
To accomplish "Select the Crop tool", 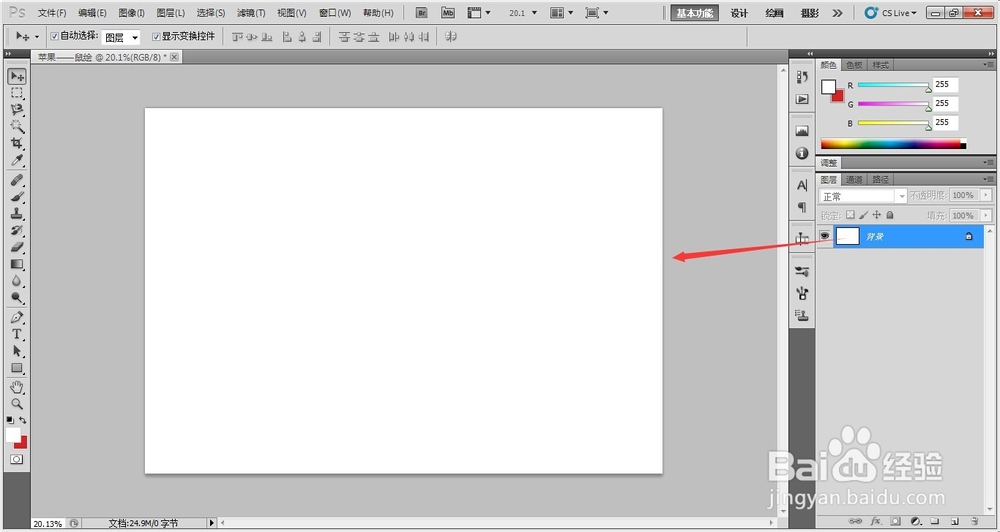I will [x=17, y=143].
